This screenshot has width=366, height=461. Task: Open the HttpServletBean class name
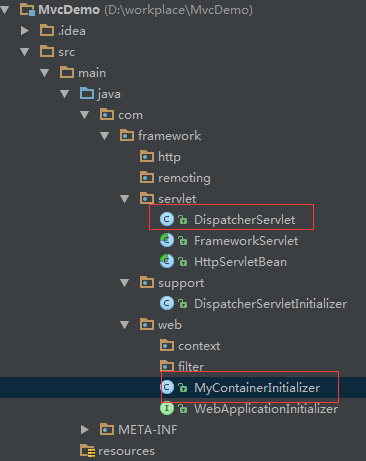(241, 262)
